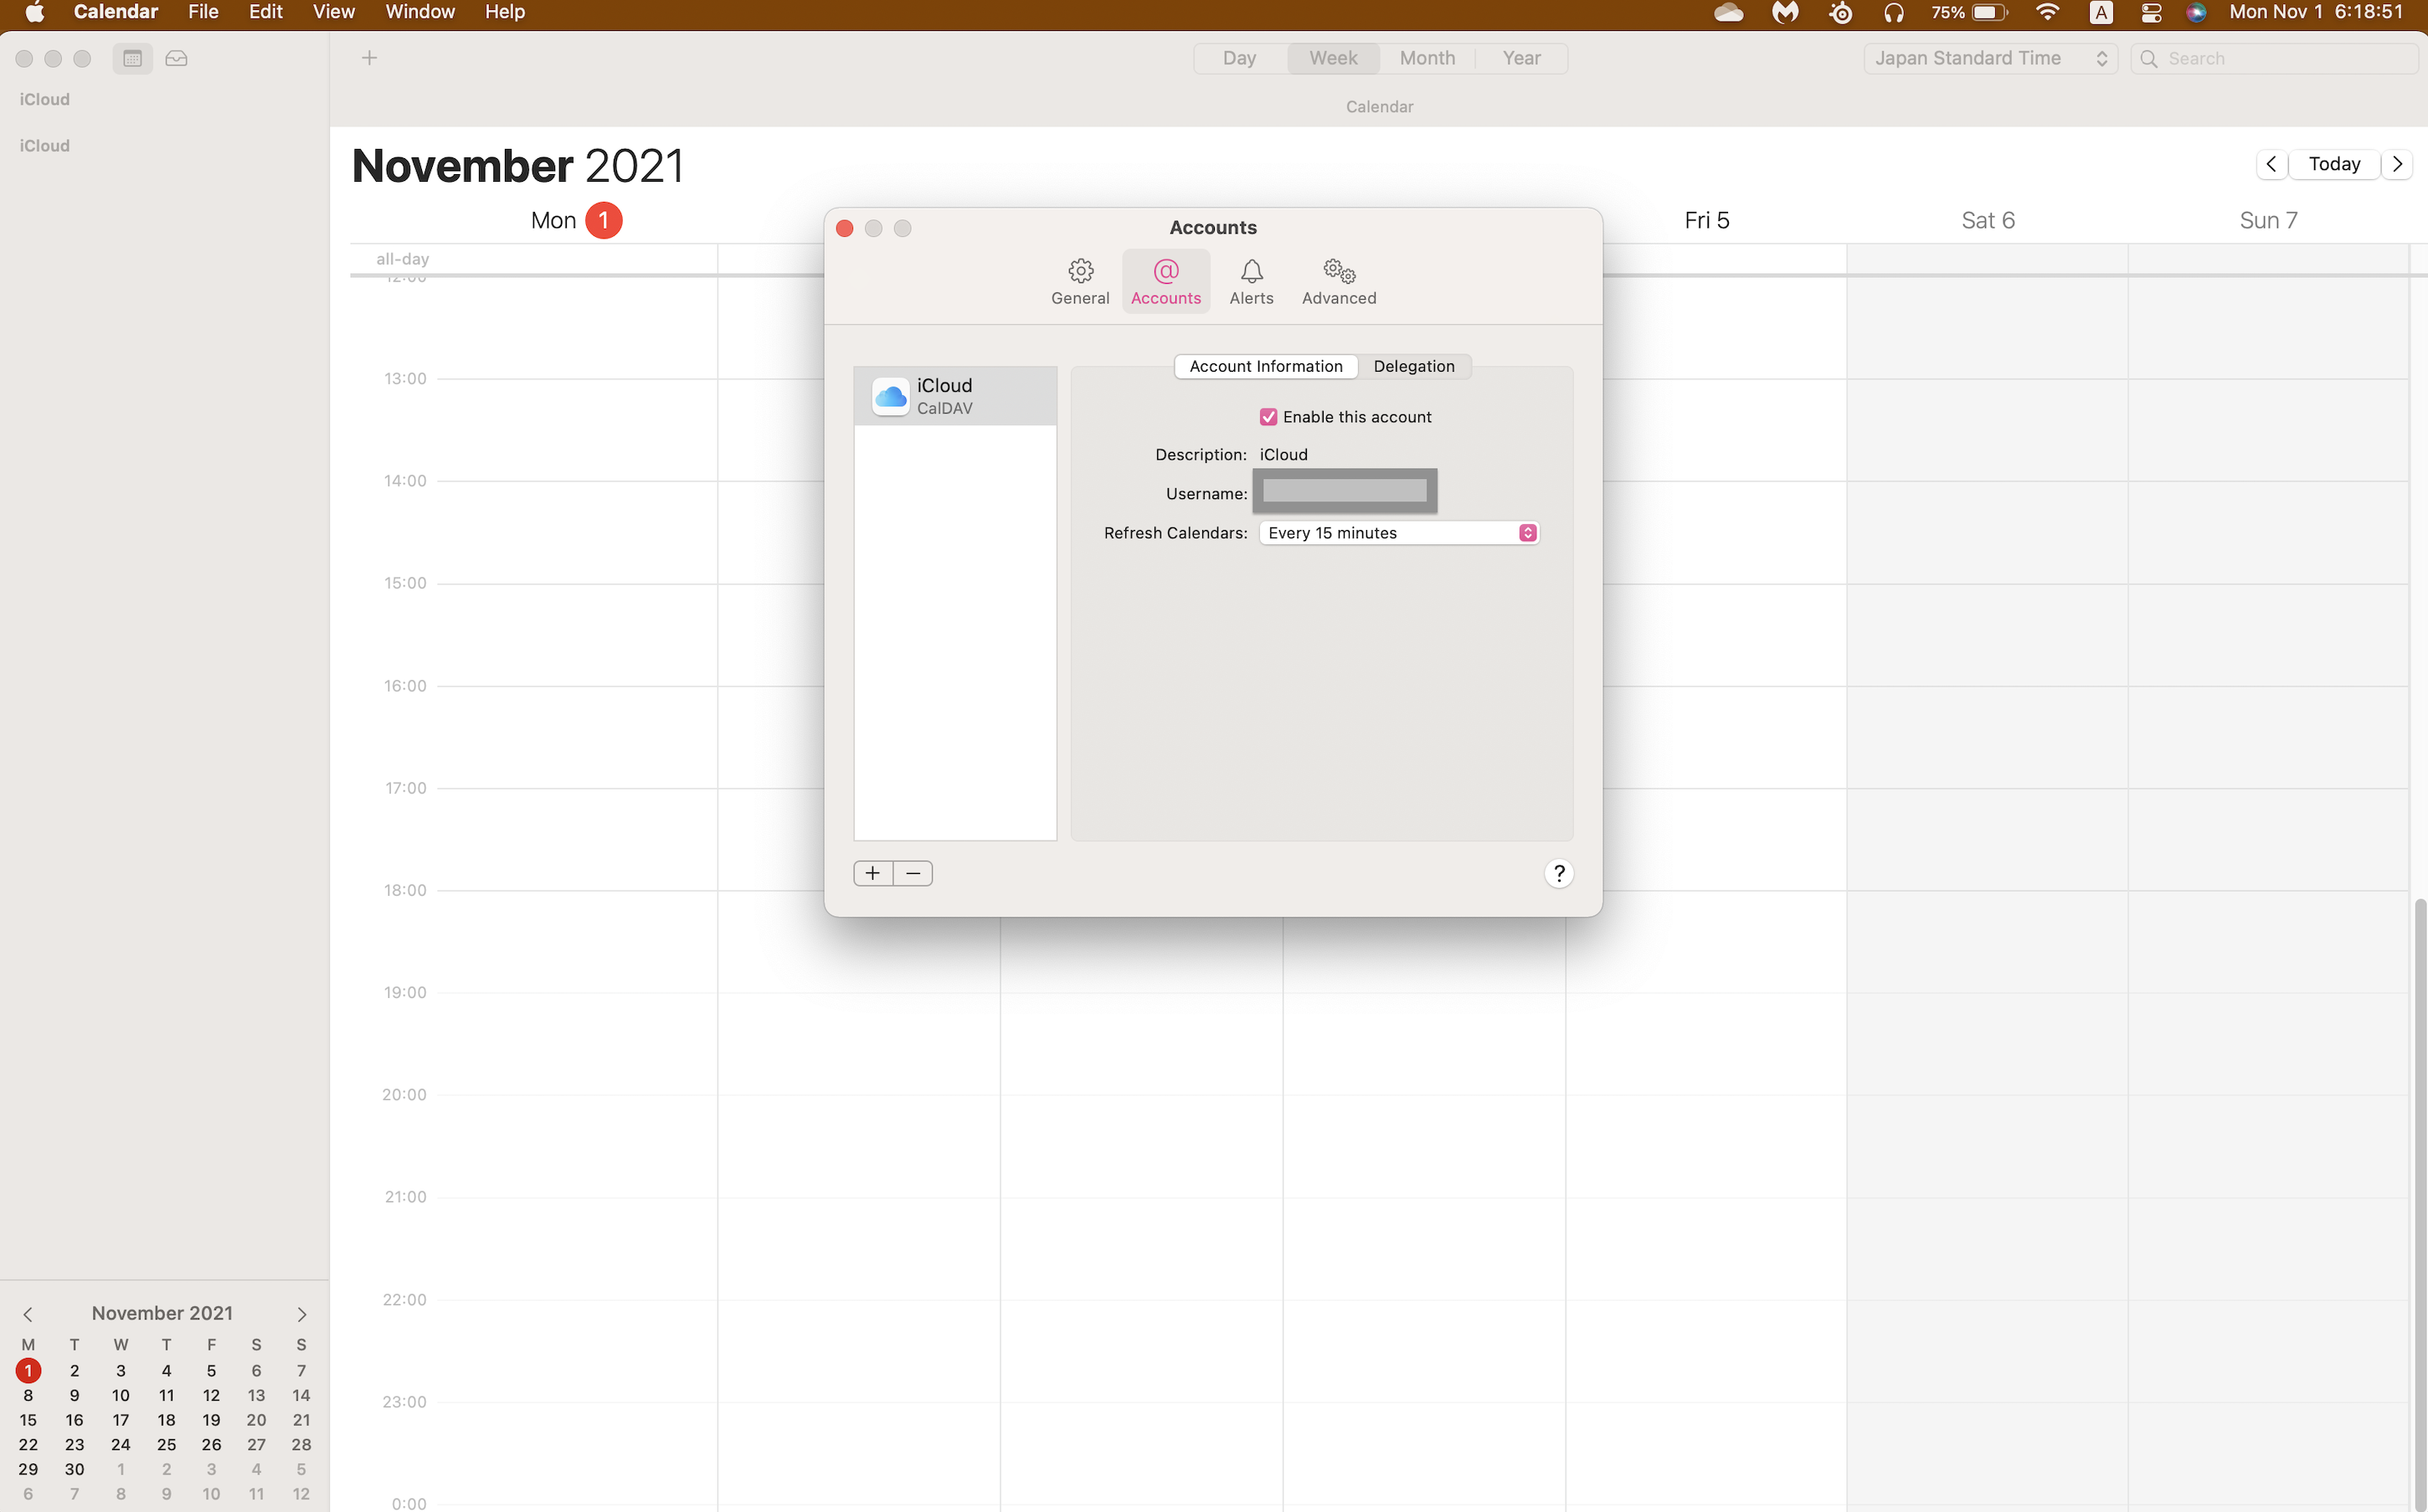Viewport: 2428px width, 1512px height.
Task: Click the add account plus button
Action: click(x=872, y=873)
